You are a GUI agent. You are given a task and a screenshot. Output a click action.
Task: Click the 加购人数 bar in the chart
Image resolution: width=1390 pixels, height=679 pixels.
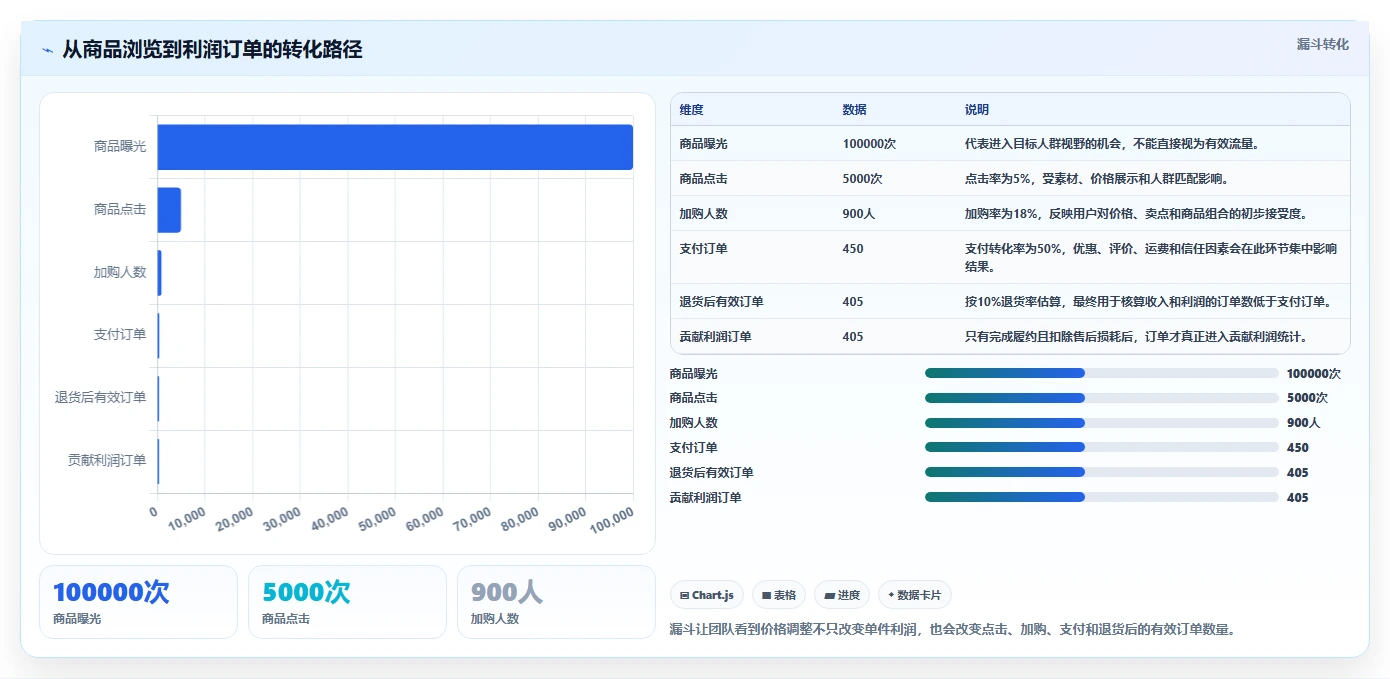tap(159, 273)
